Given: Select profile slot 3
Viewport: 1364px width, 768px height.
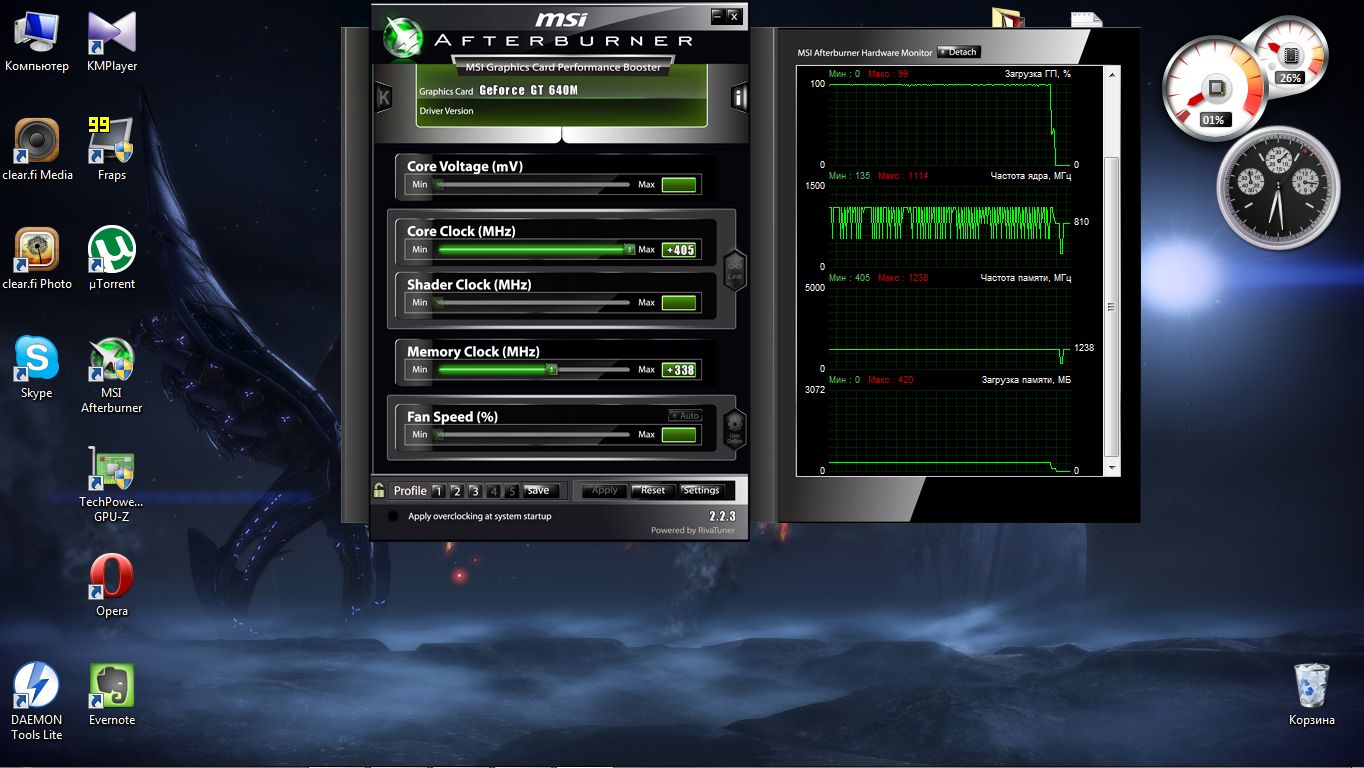Looking at the screenshot, I should click(x=475, y=491).
